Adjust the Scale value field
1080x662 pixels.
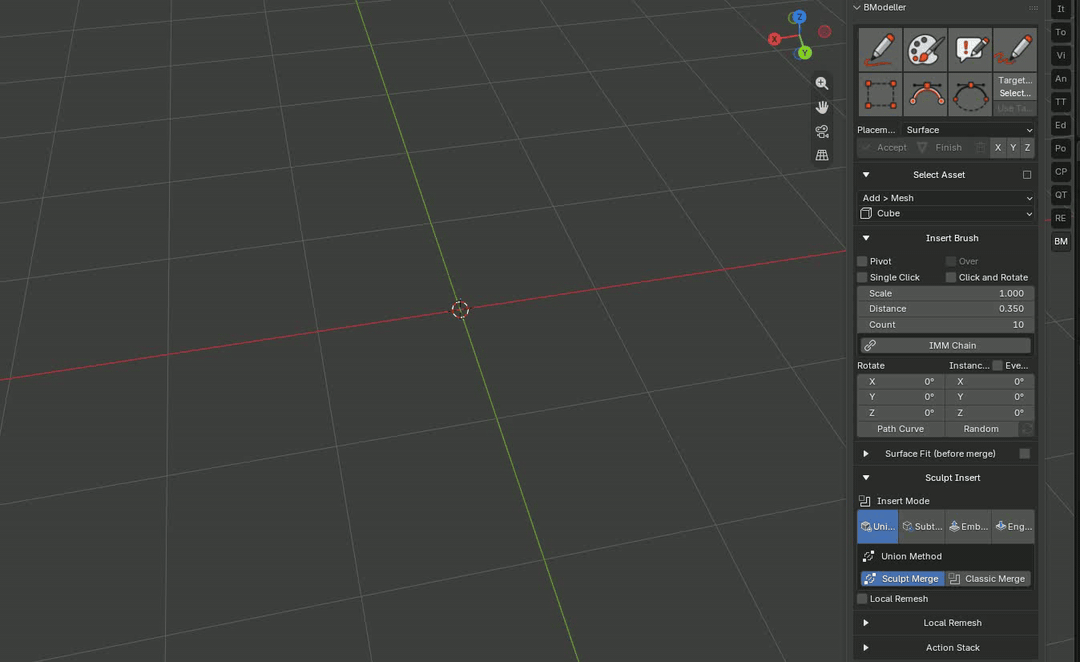click(946, 293)
